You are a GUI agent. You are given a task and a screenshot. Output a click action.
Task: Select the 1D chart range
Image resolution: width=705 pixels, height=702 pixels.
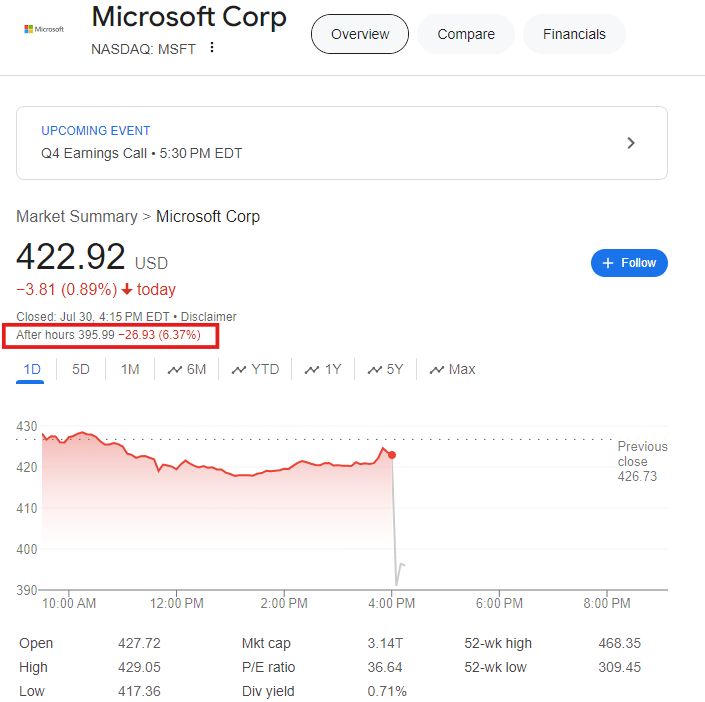[32, 369]
